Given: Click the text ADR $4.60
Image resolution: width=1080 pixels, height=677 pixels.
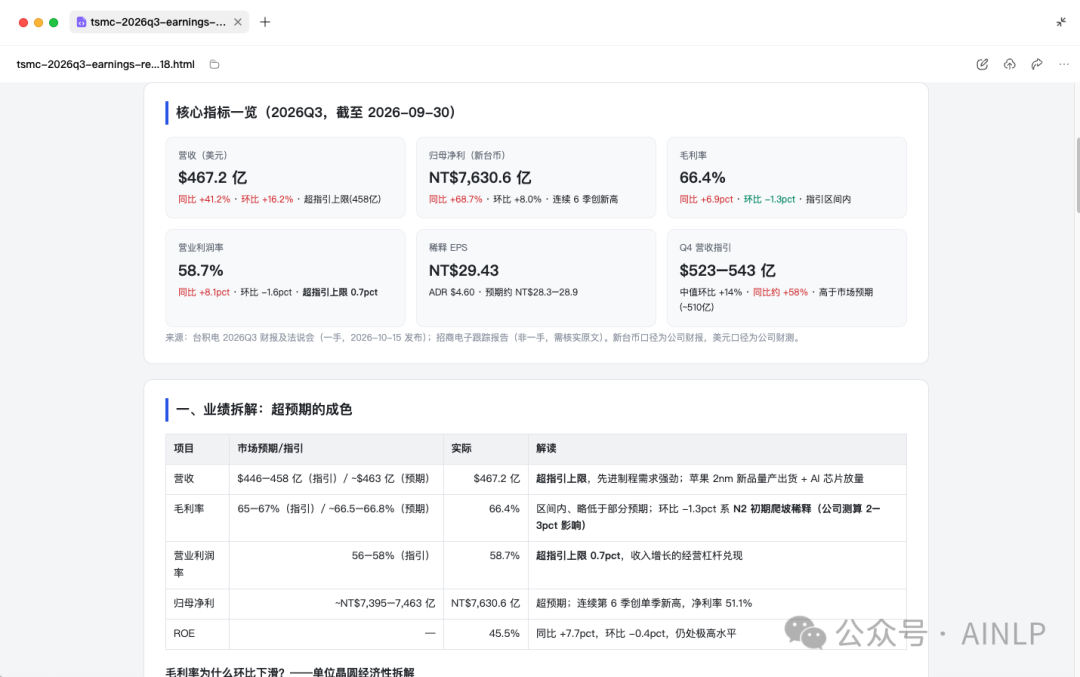Looking at the screenshot, I should click(x=451, y=292).
